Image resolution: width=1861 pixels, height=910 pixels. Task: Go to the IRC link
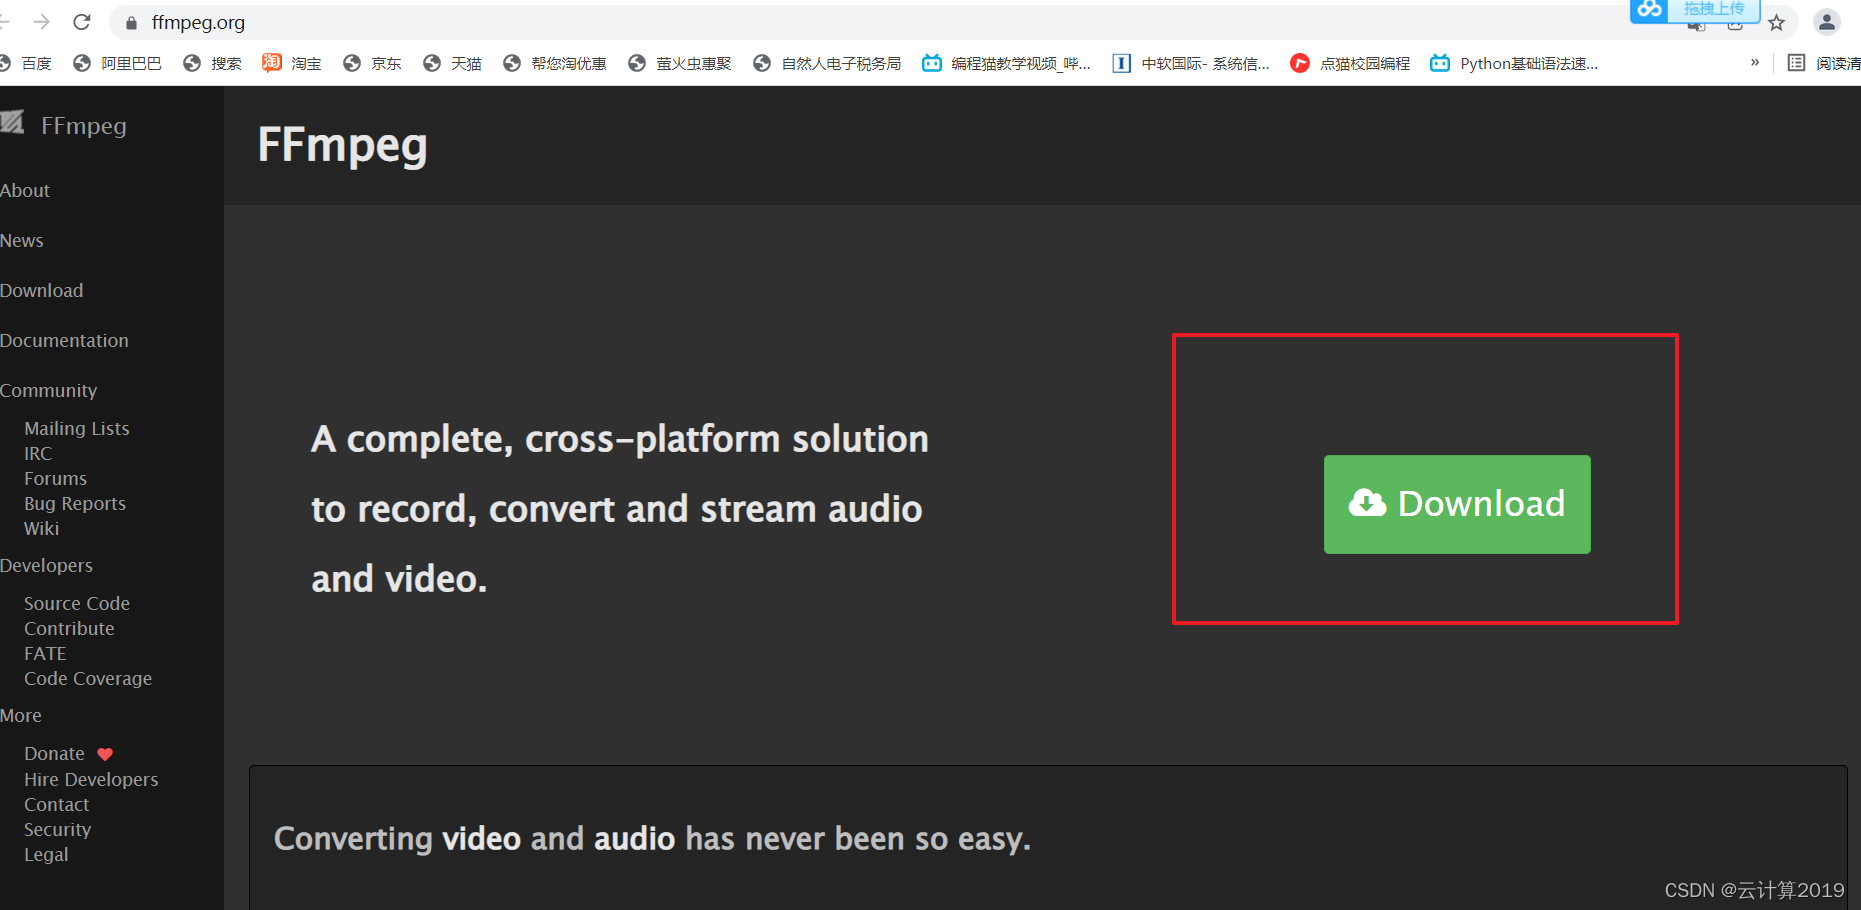coord(38,453)
